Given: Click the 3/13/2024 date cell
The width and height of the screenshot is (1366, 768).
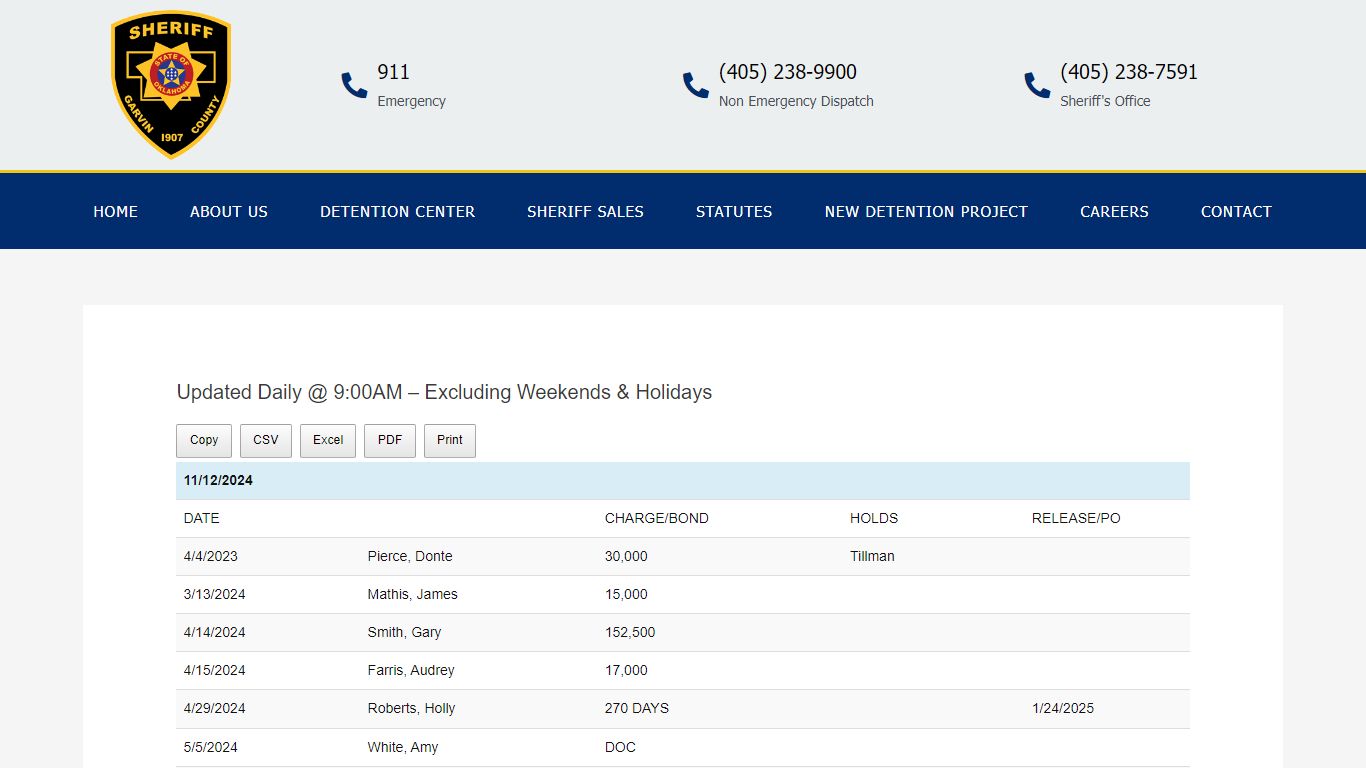Looking at the screenshot, I should tap(215, 595).
